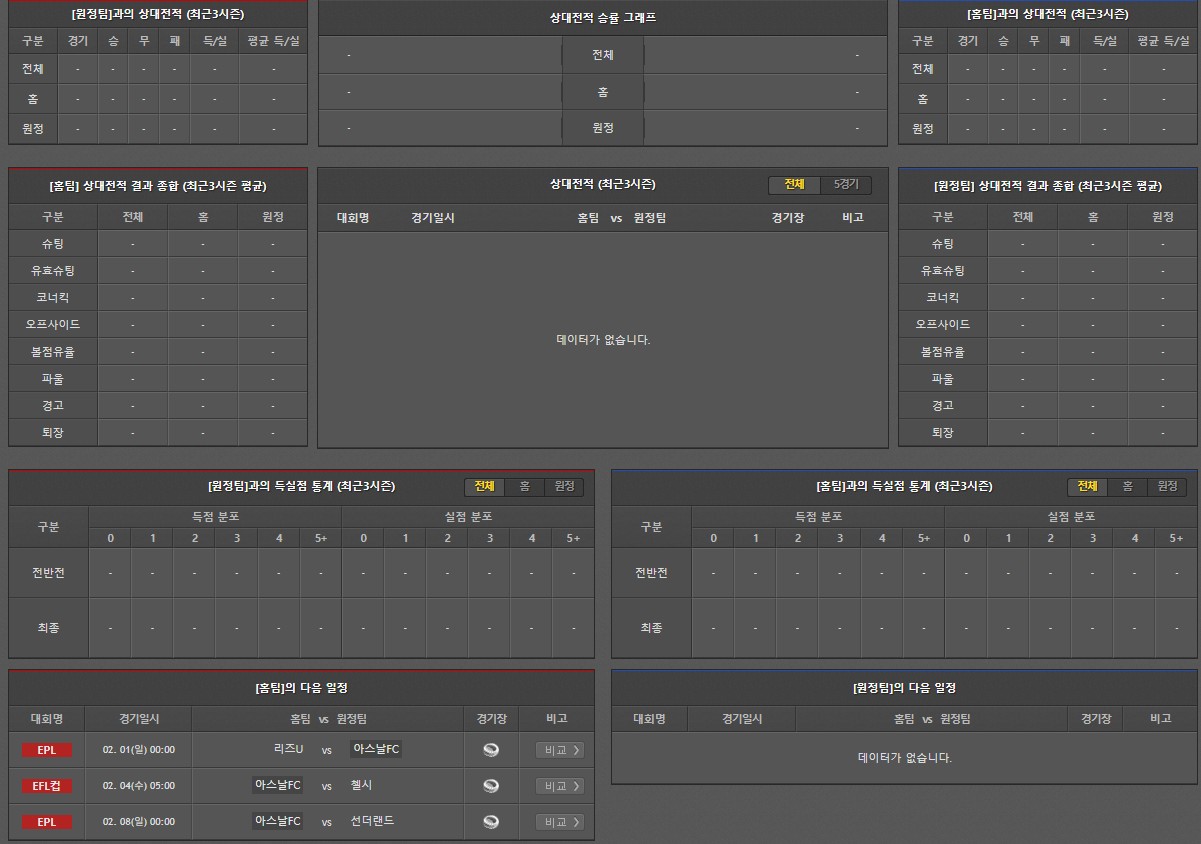Screen dimensions: 1201x844
Task: Click stadium icon for 리즈U vs 아스날FC match
Action: [x=491, y=750]
